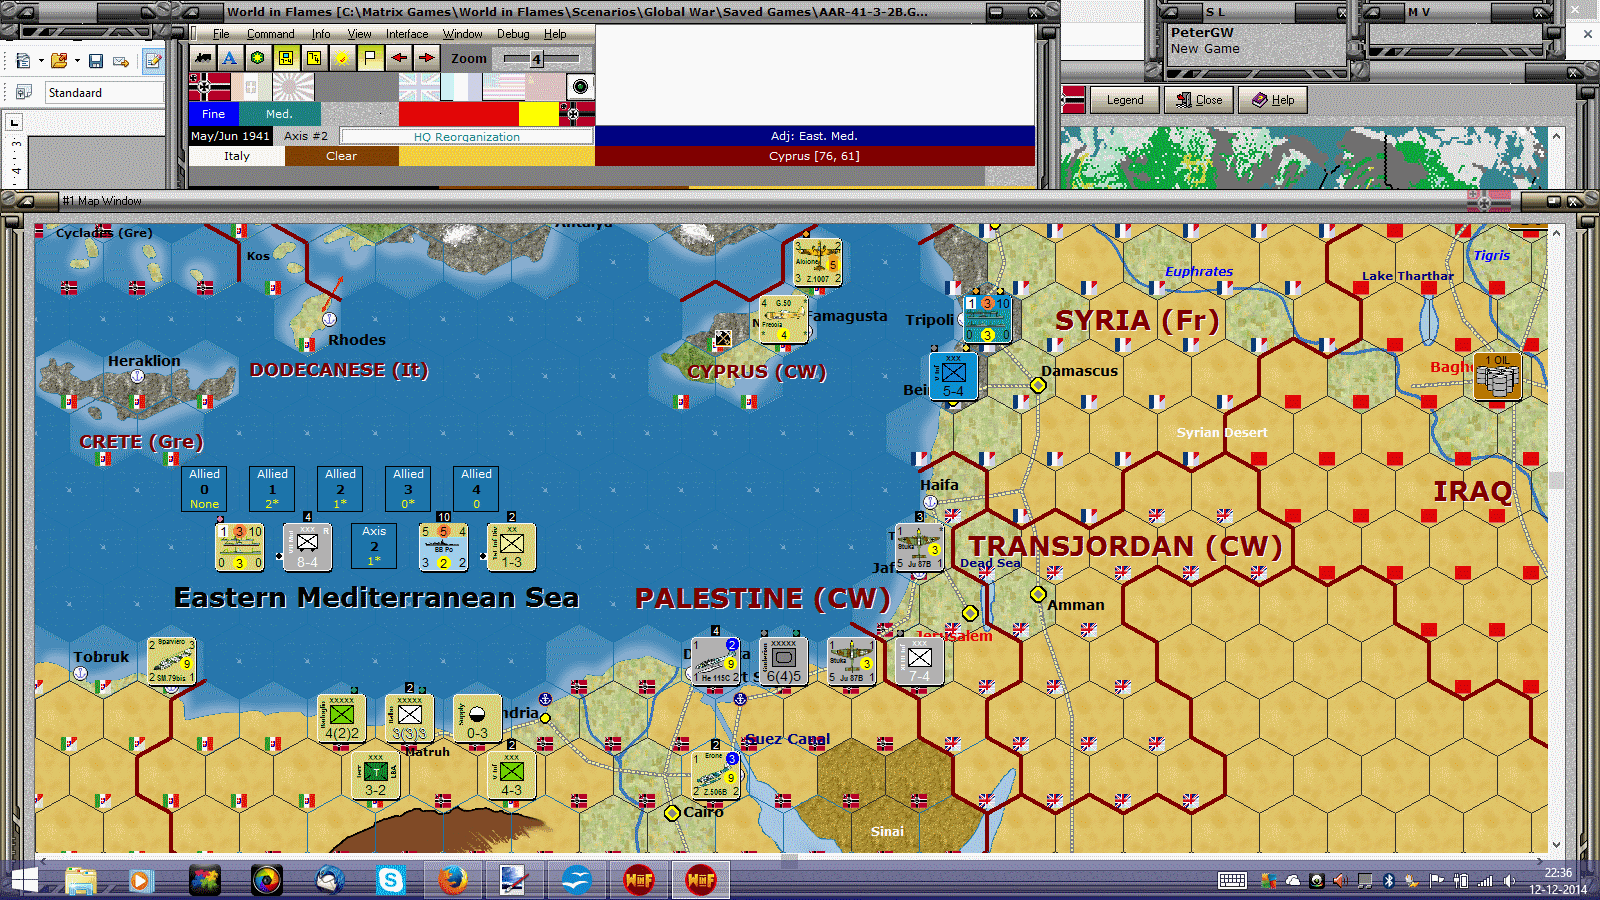
Task: Click the yellow stacked-units toolbar icon
Action: coord(314,58)
